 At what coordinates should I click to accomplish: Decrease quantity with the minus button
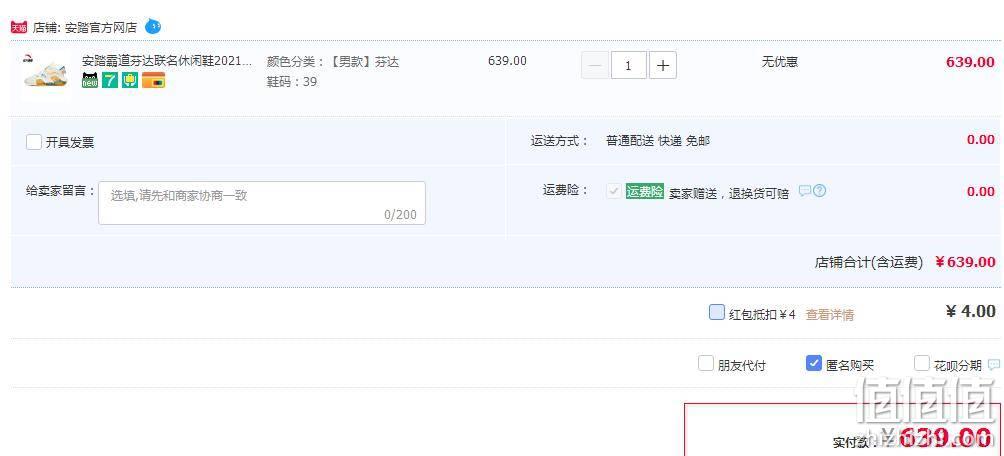595,65
